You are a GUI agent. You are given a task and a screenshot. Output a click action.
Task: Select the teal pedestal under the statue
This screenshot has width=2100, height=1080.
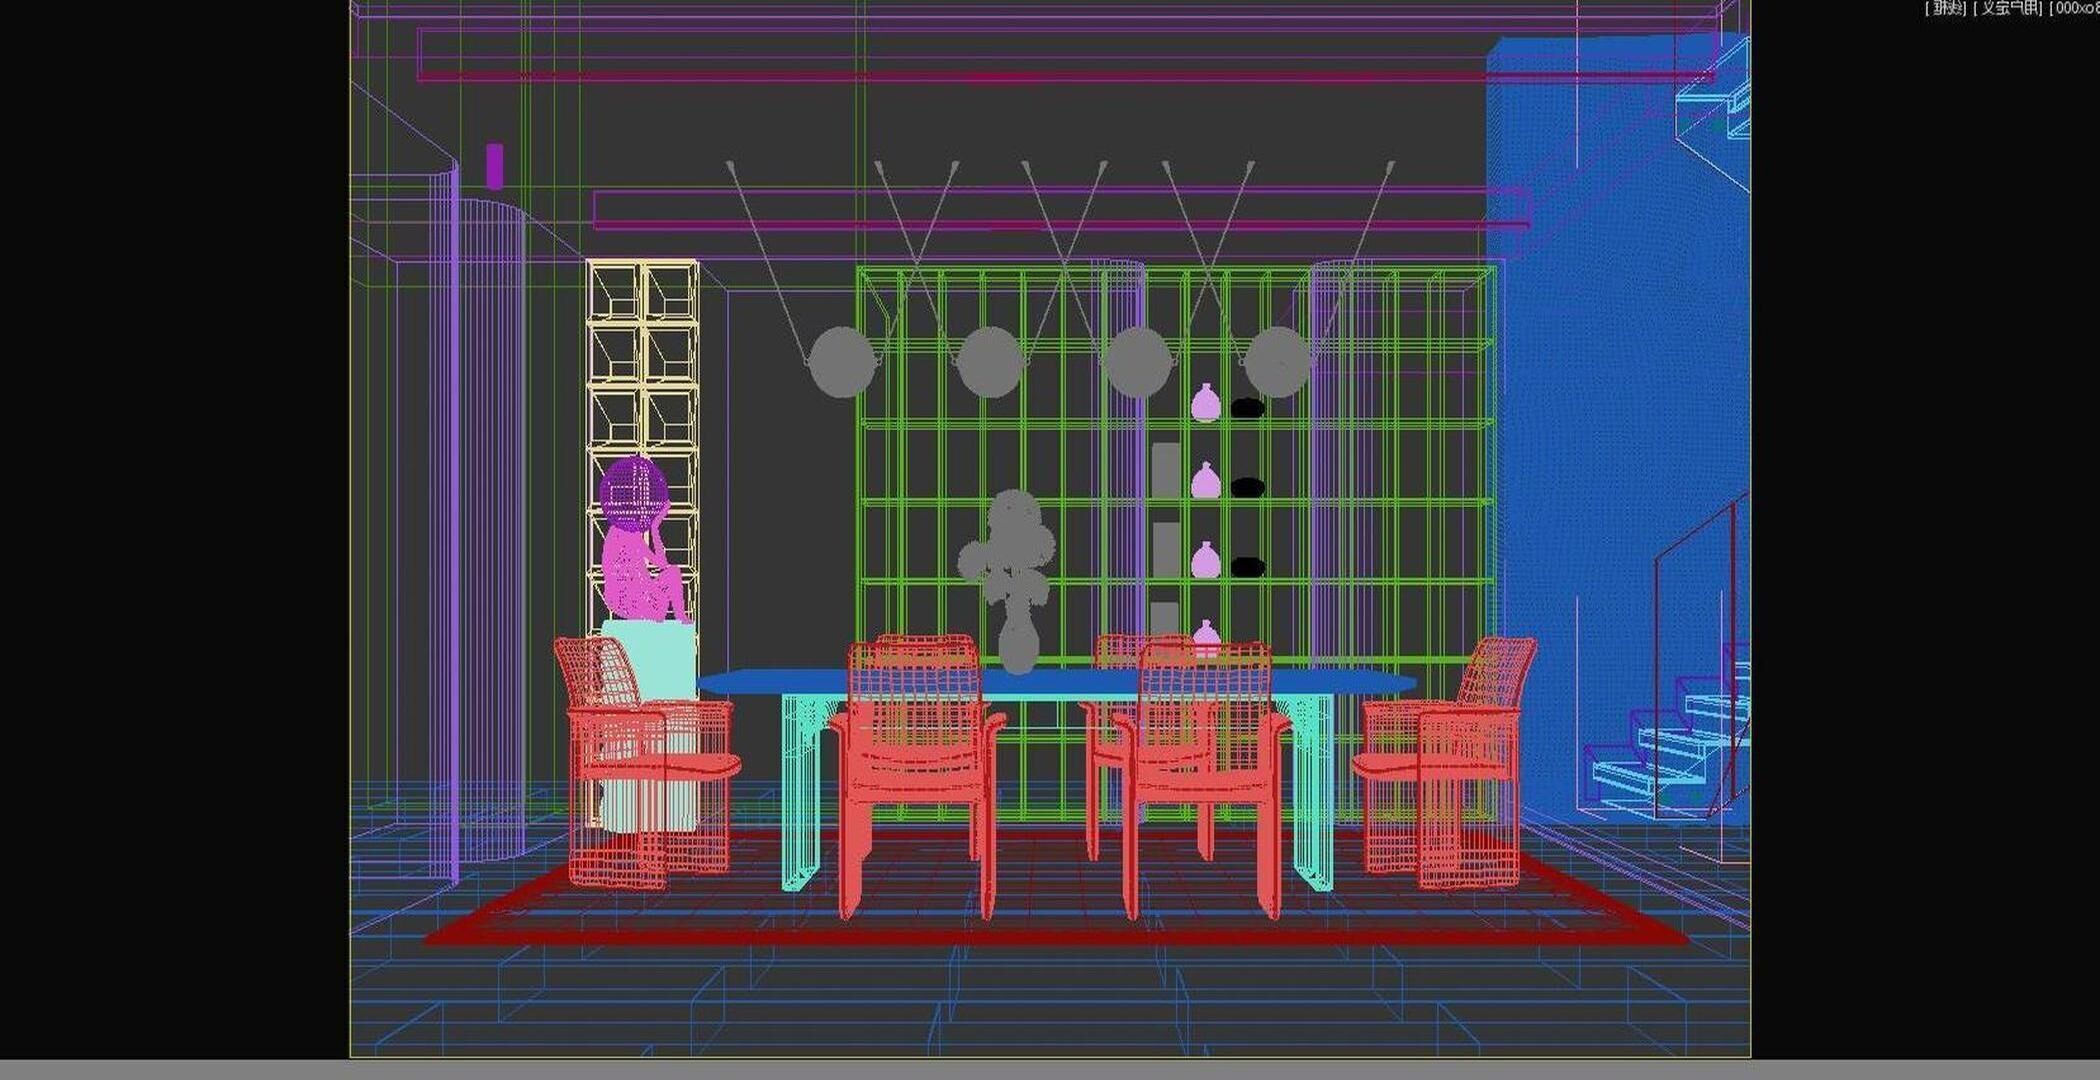tap(649, 725)
